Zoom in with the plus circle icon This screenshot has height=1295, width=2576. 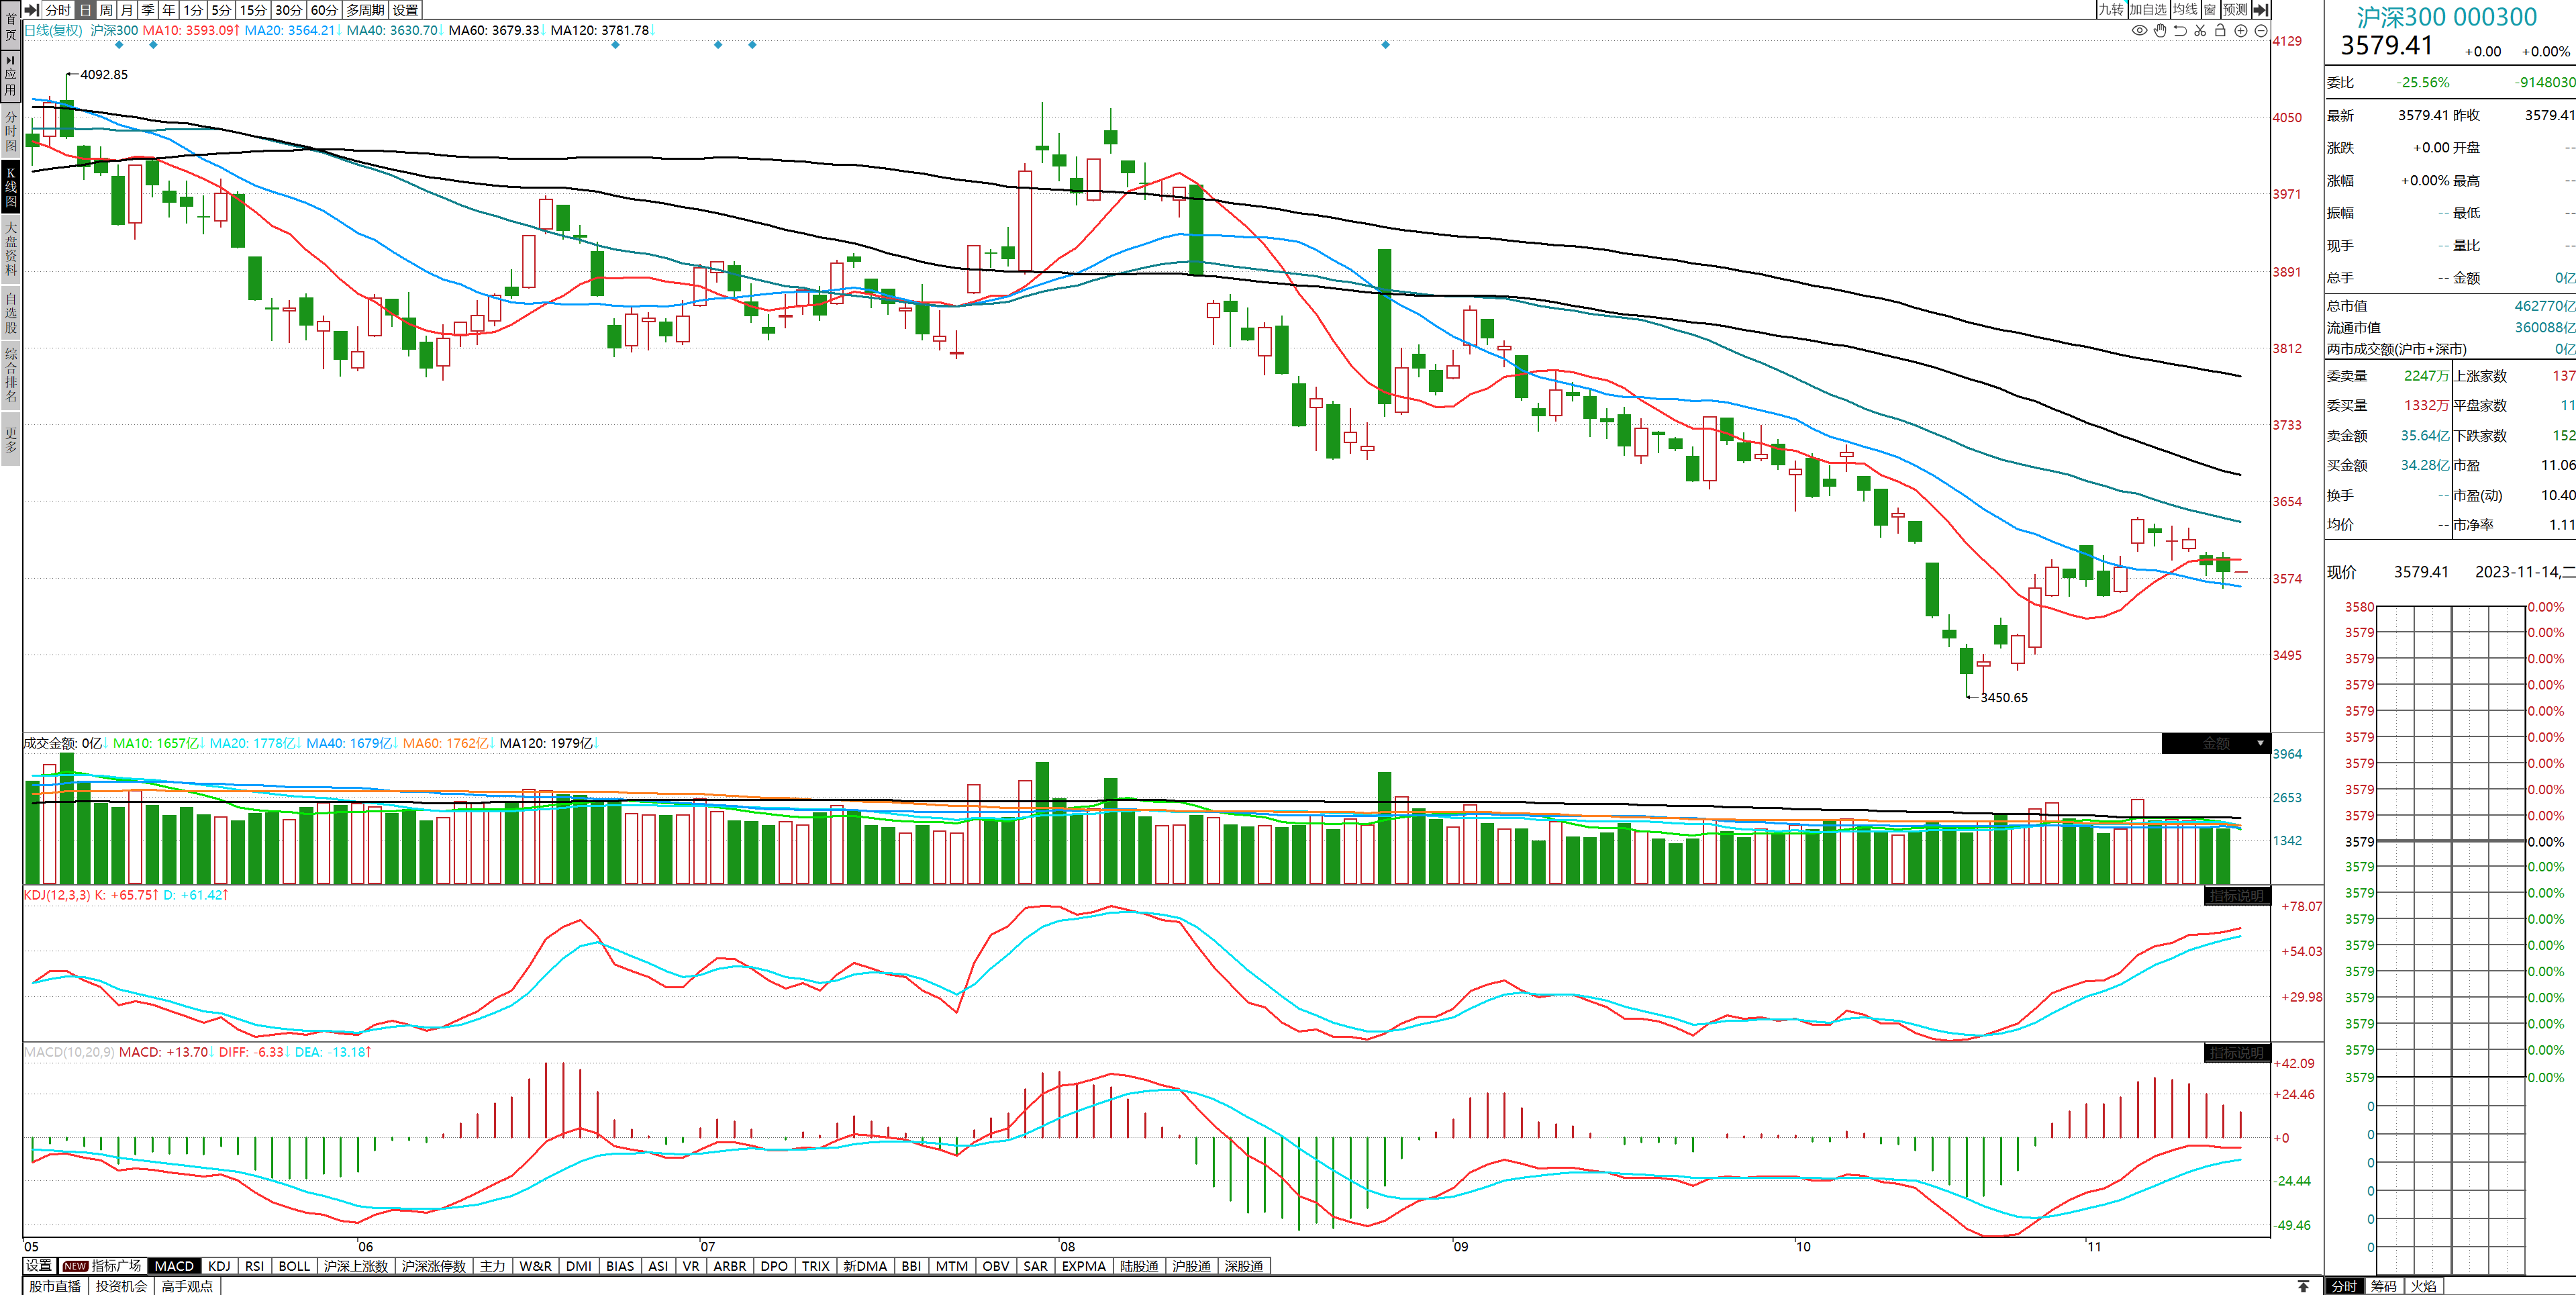tap(2241, 31)
